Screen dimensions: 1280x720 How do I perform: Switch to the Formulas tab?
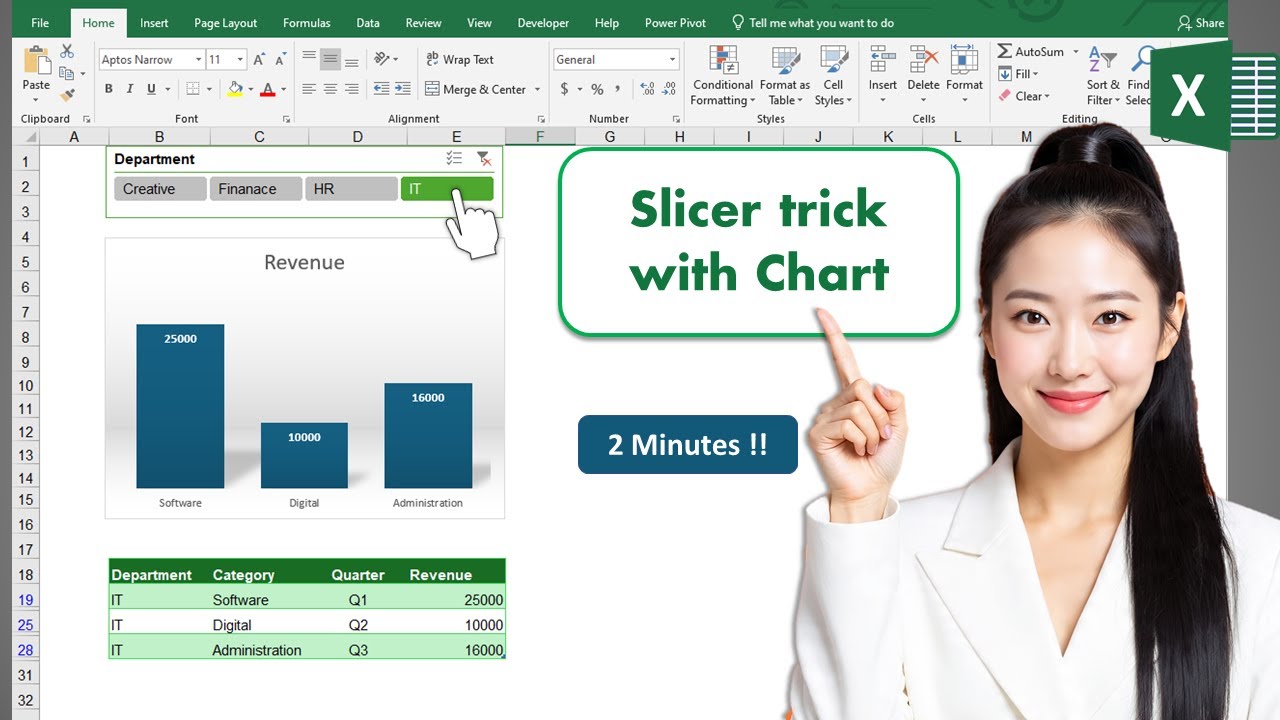(x=306, y=23)
